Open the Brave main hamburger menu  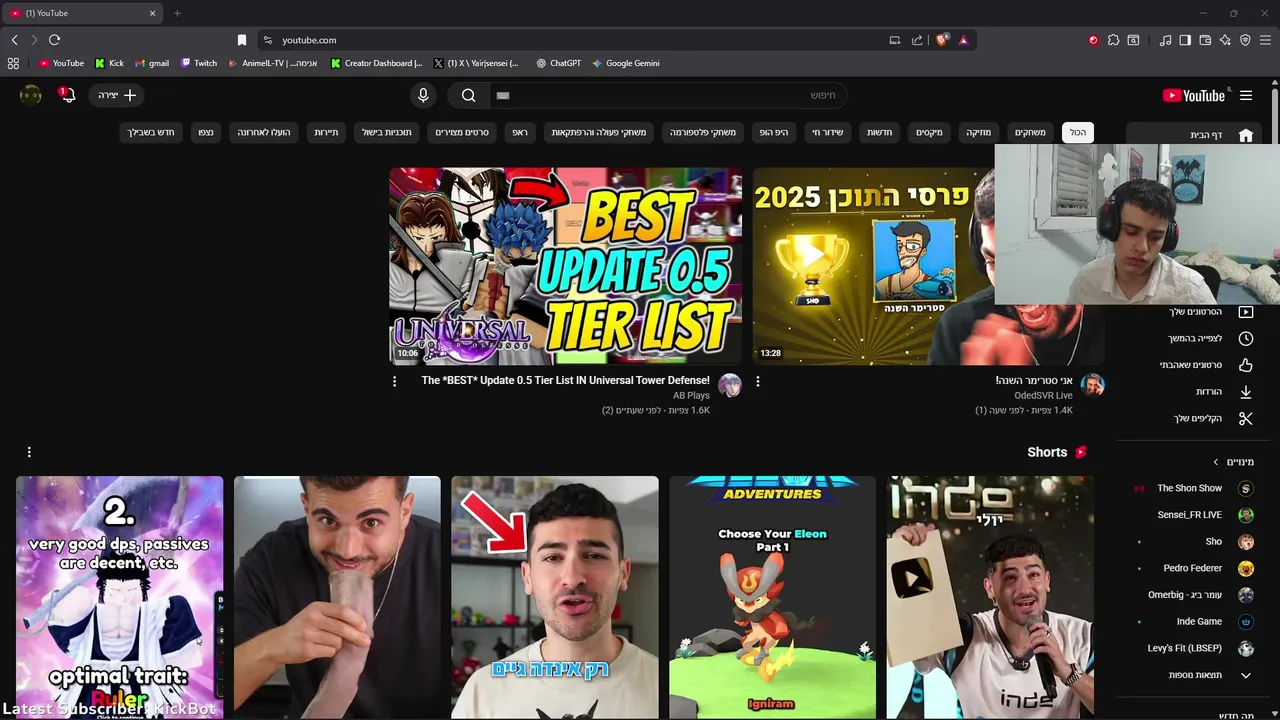1266,40
